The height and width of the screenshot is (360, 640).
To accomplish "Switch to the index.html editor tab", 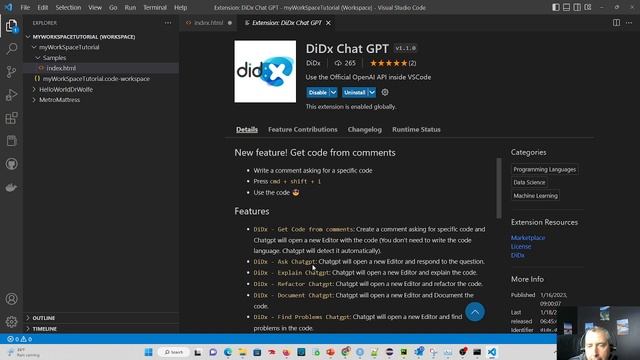I will [209, 23].
